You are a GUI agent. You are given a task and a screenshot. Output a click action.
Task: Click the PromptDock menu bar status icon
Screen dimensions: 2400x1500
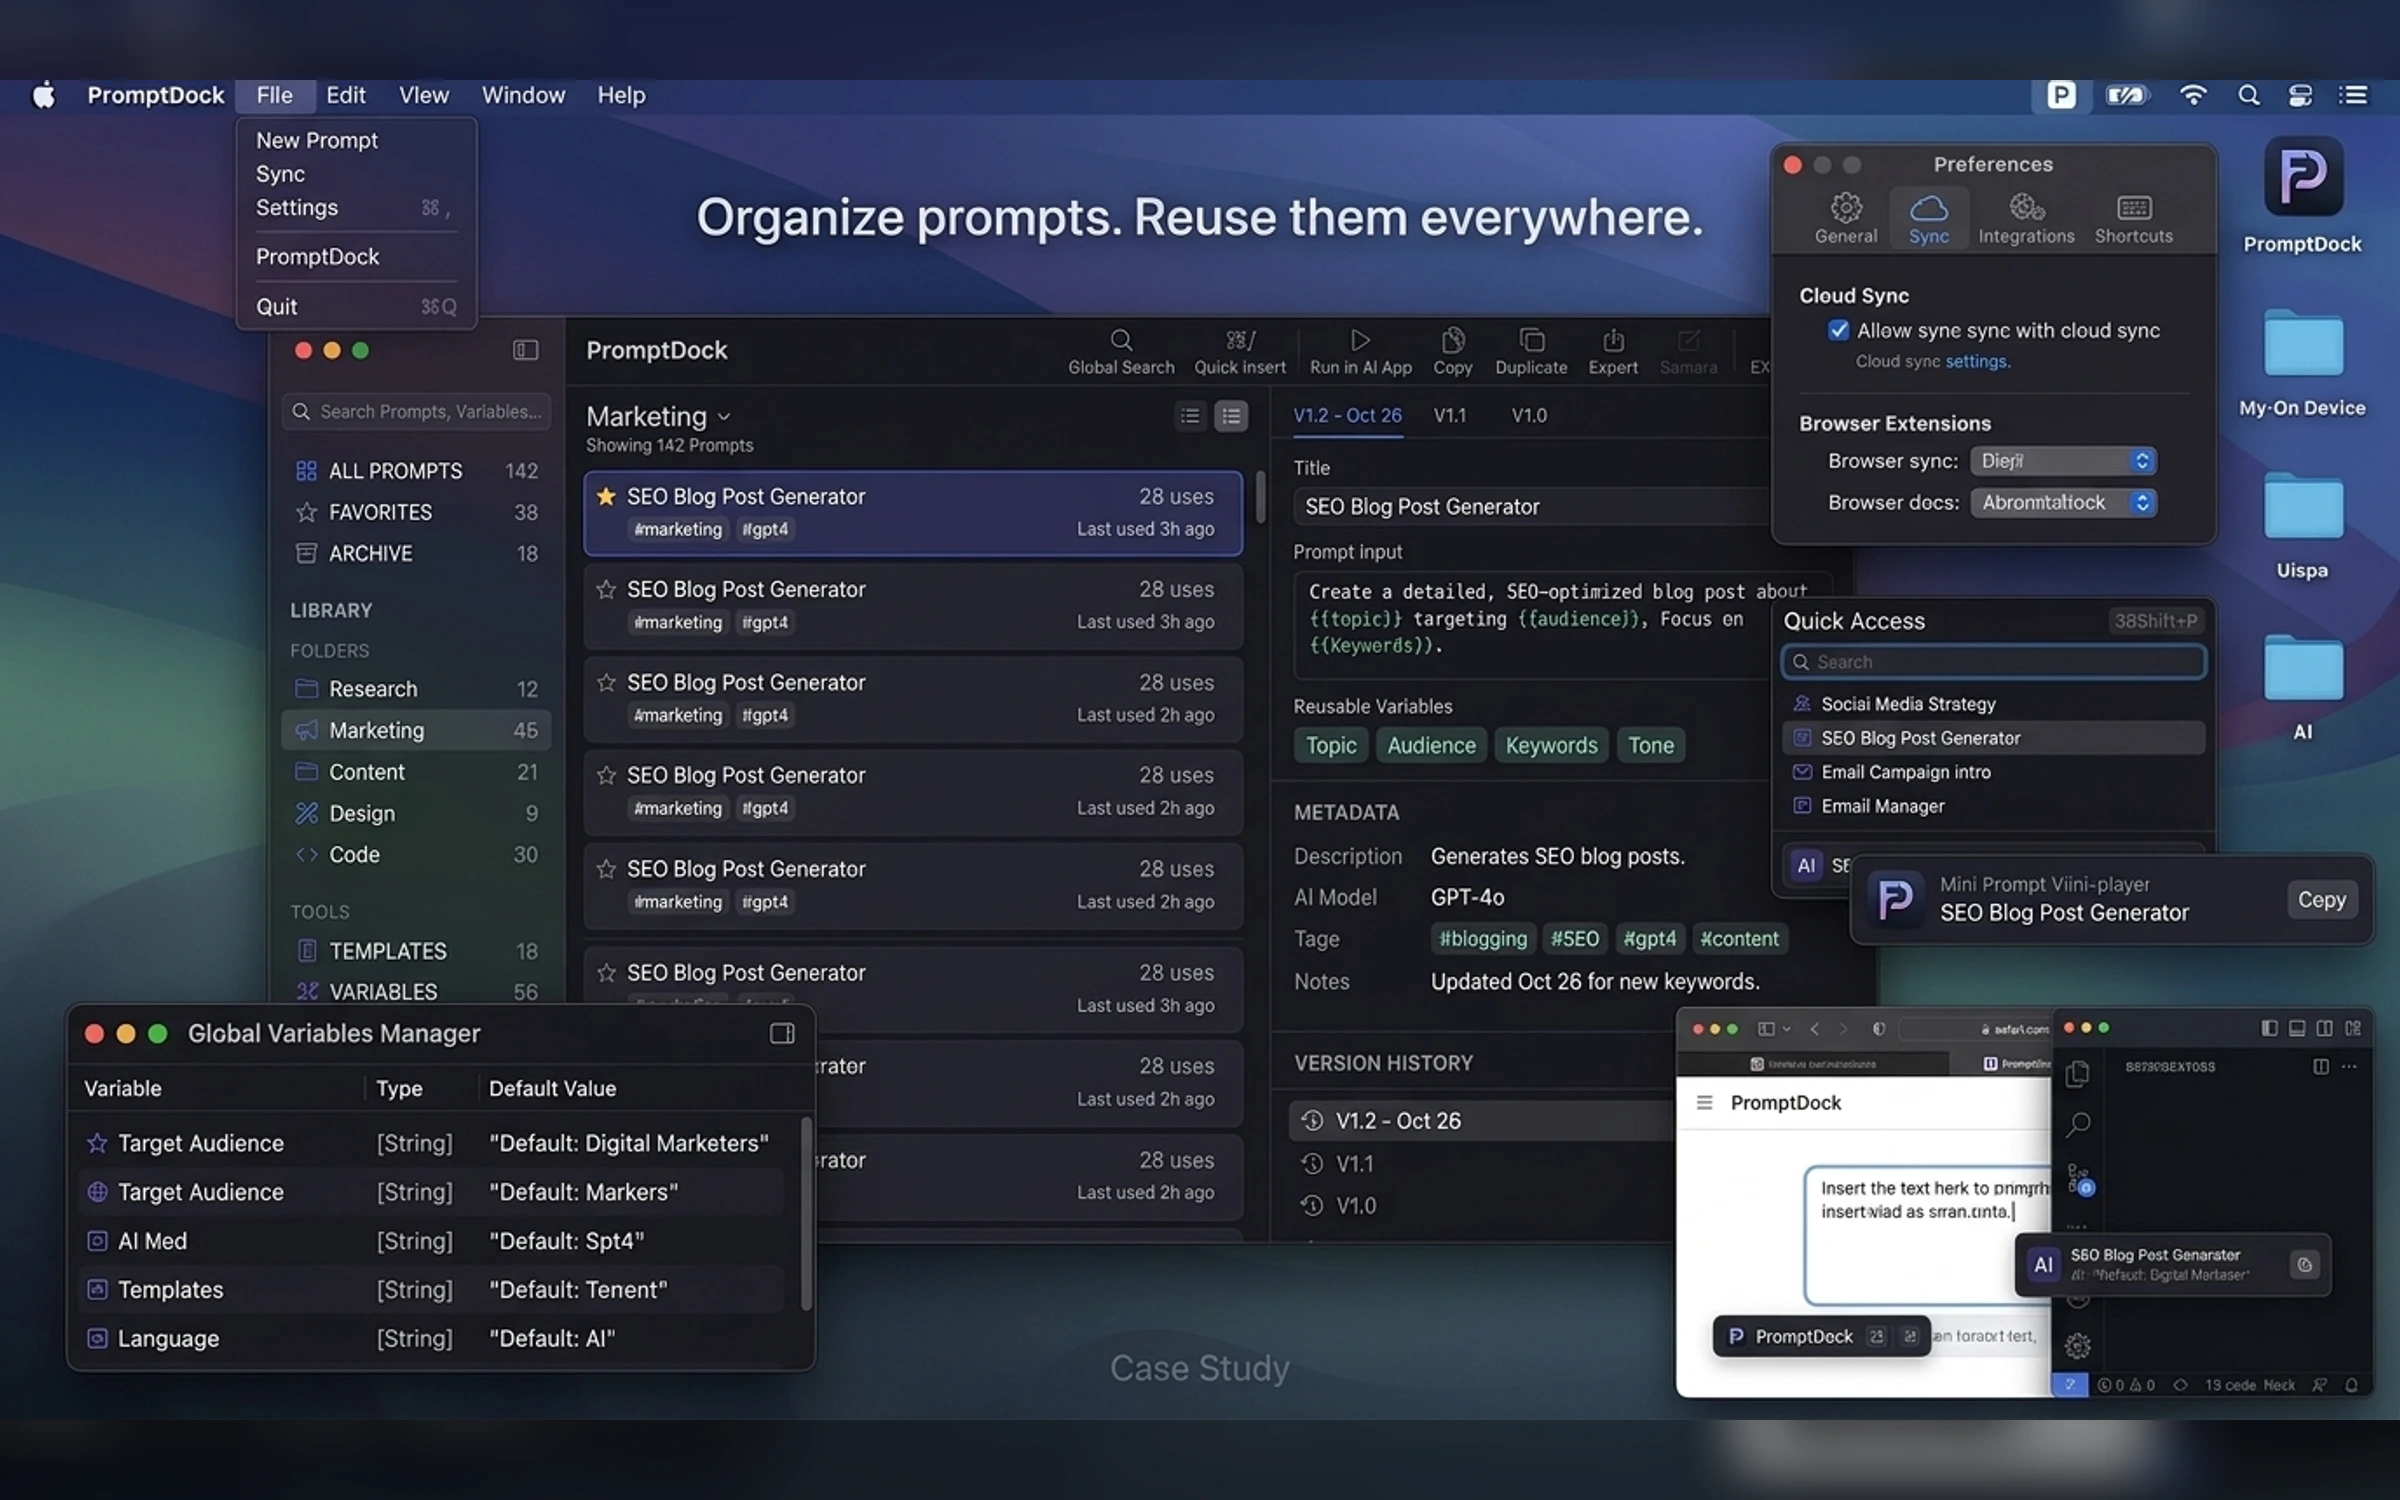click(2061, 95)
